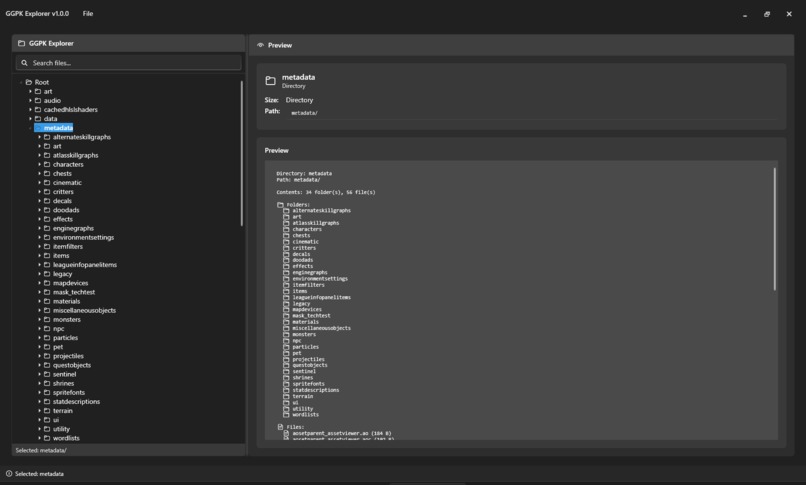Viewport: 806px width, 485px height.
Task: Select items folder in the tree
Action: [61, 255]
